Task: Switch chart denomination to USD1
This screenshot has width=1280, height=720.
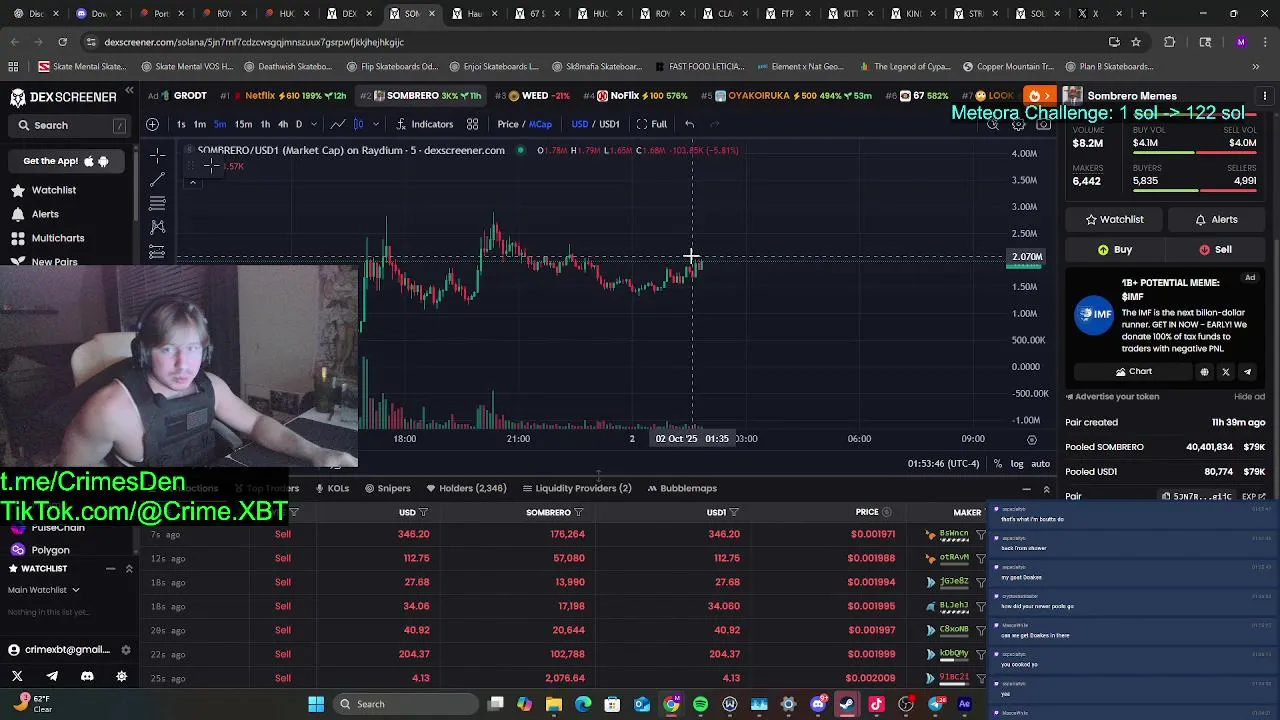Action: [x=609, y=124]
